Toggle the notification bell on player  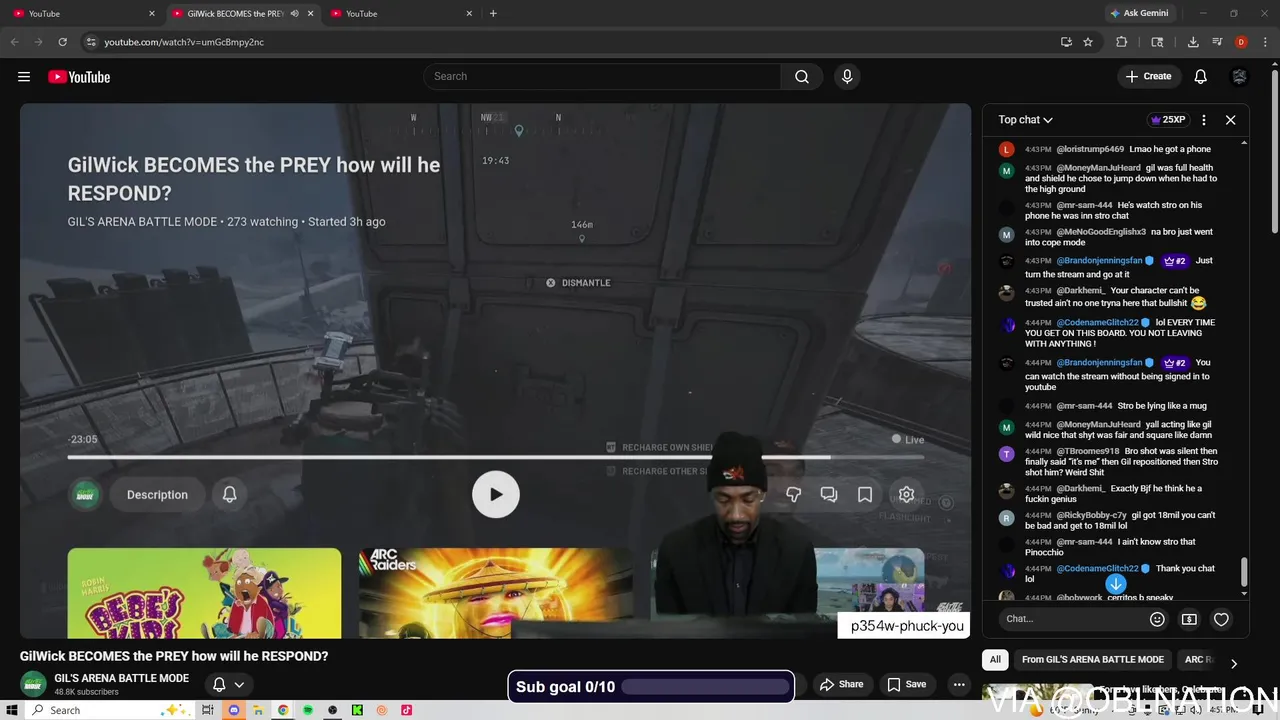point(230,494)
